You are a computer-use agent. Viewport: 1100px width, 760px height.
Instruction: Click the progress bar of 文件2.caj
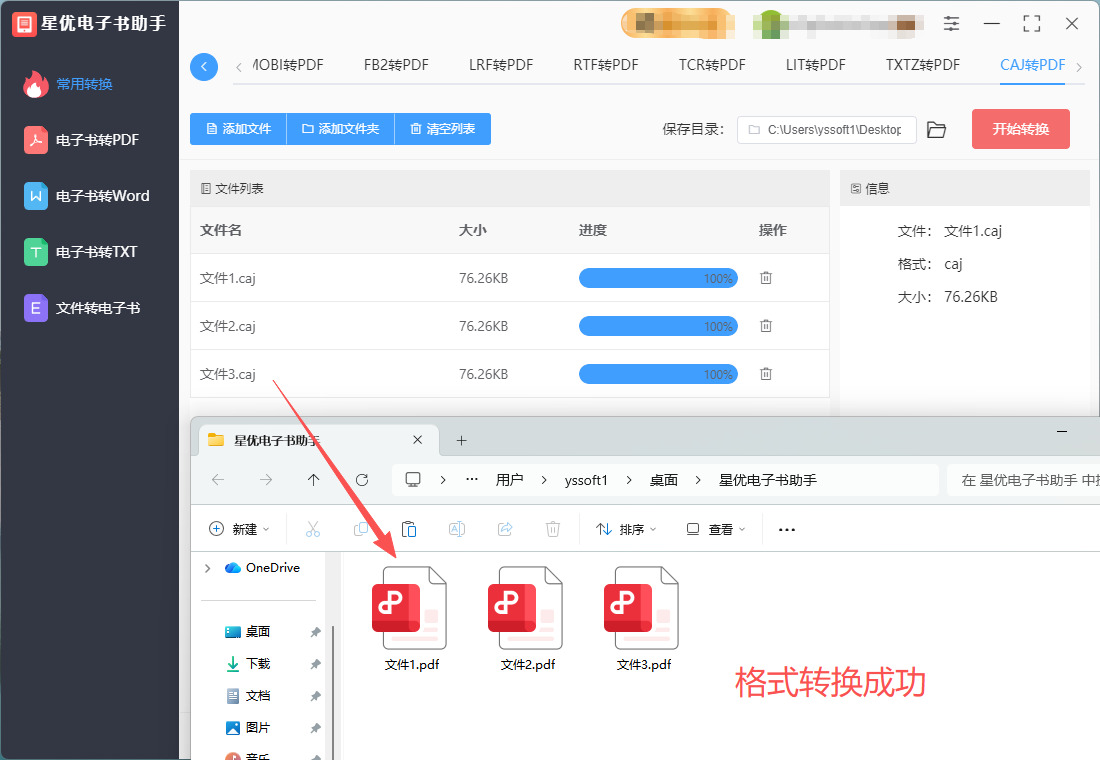(x=658, y=326)
